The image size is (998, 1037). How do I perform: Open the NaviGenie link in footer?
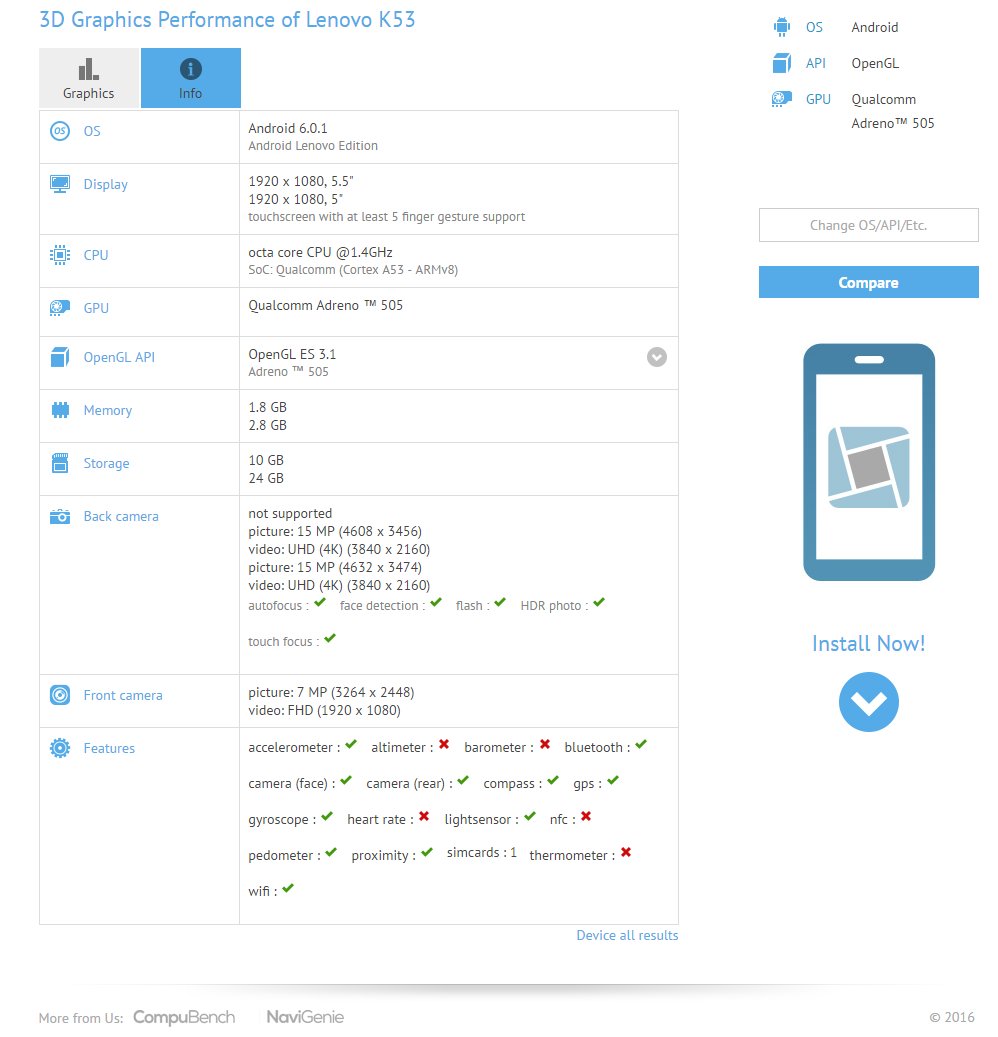point(305,1017)
